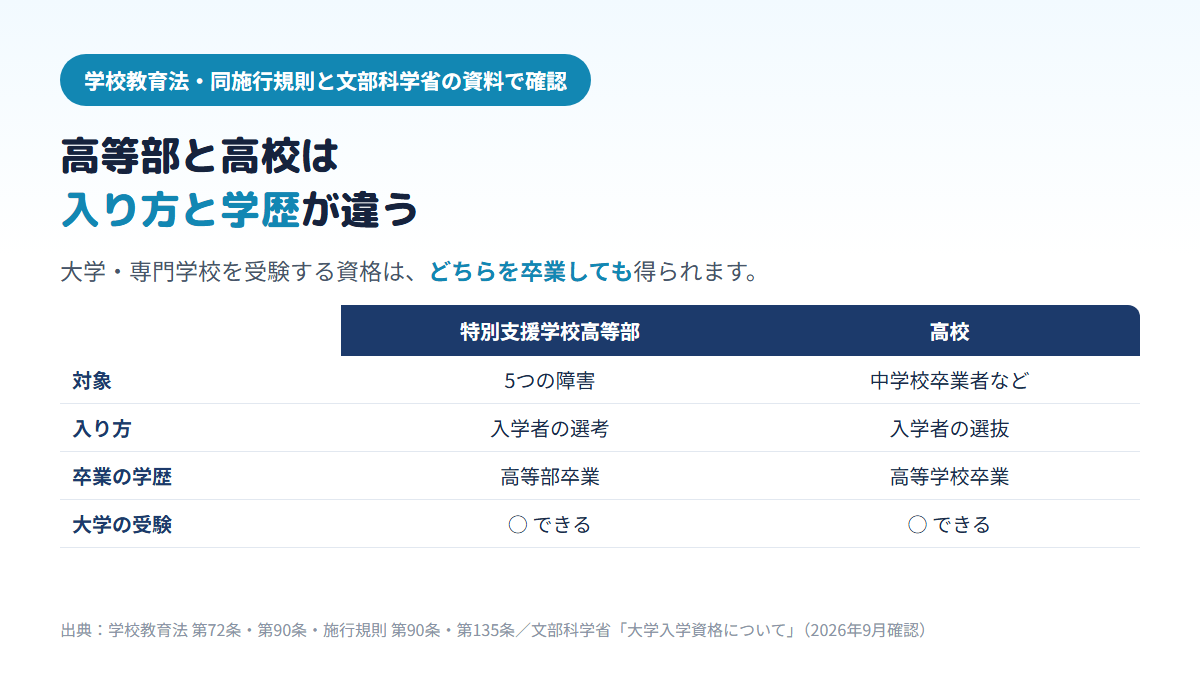Select the highlighted phrase どちらを卒業しても

click(531, 271)
